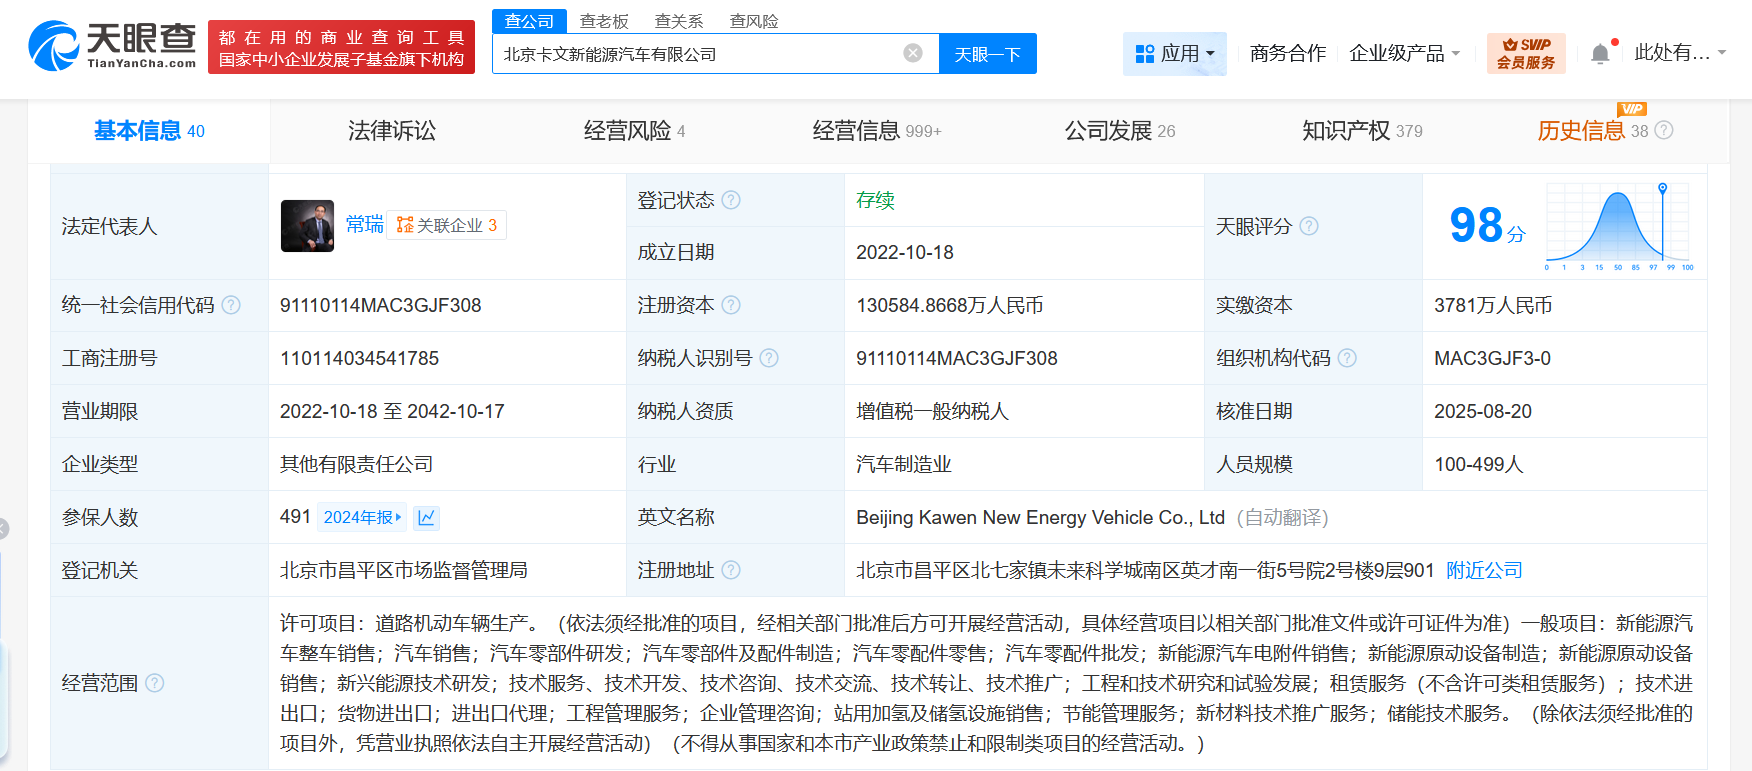Screen dimensions: 1752x771
Task: Select the 查老板 search mode tab
Action: (x=604, y=21)
